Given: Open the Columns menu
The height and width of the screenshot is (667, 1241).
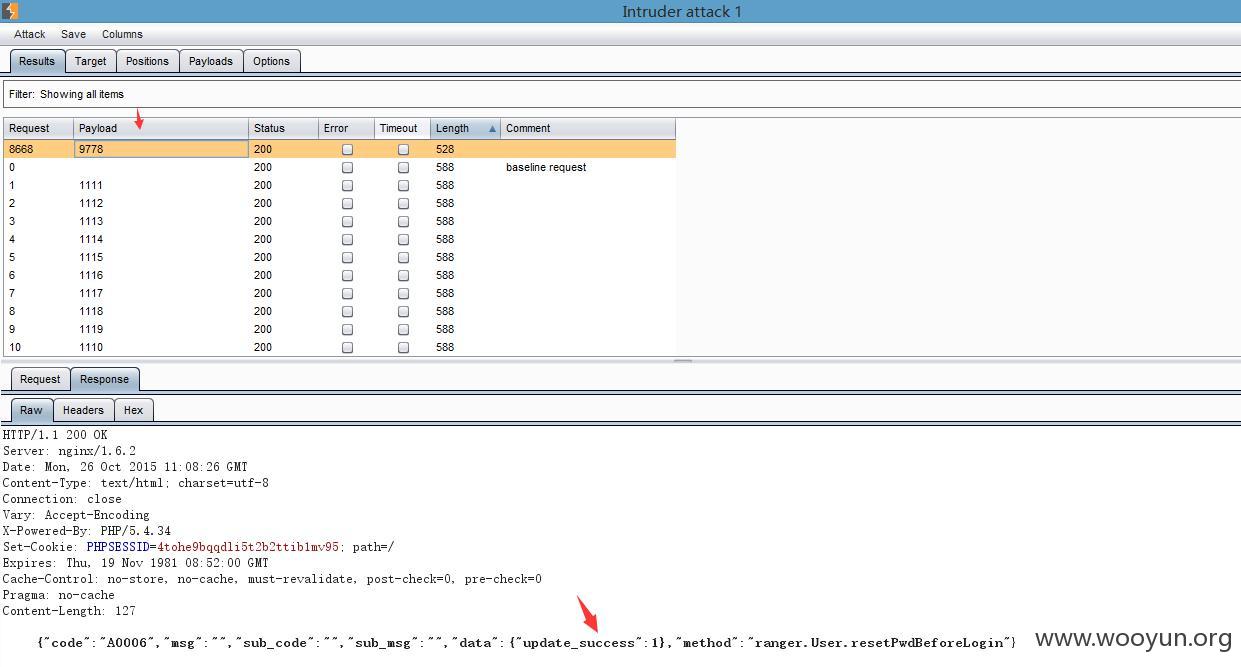Looking at the screenshot, I should pos(122,34).
